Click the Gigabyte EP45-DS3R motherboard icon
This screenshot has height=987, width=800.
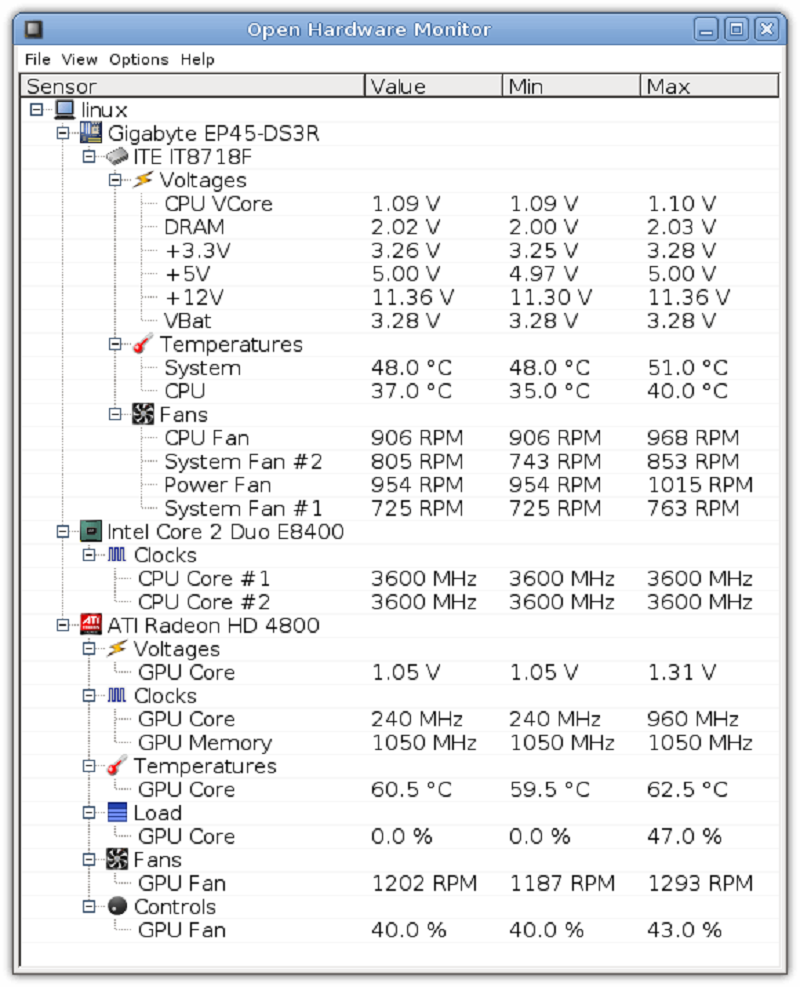91,133
